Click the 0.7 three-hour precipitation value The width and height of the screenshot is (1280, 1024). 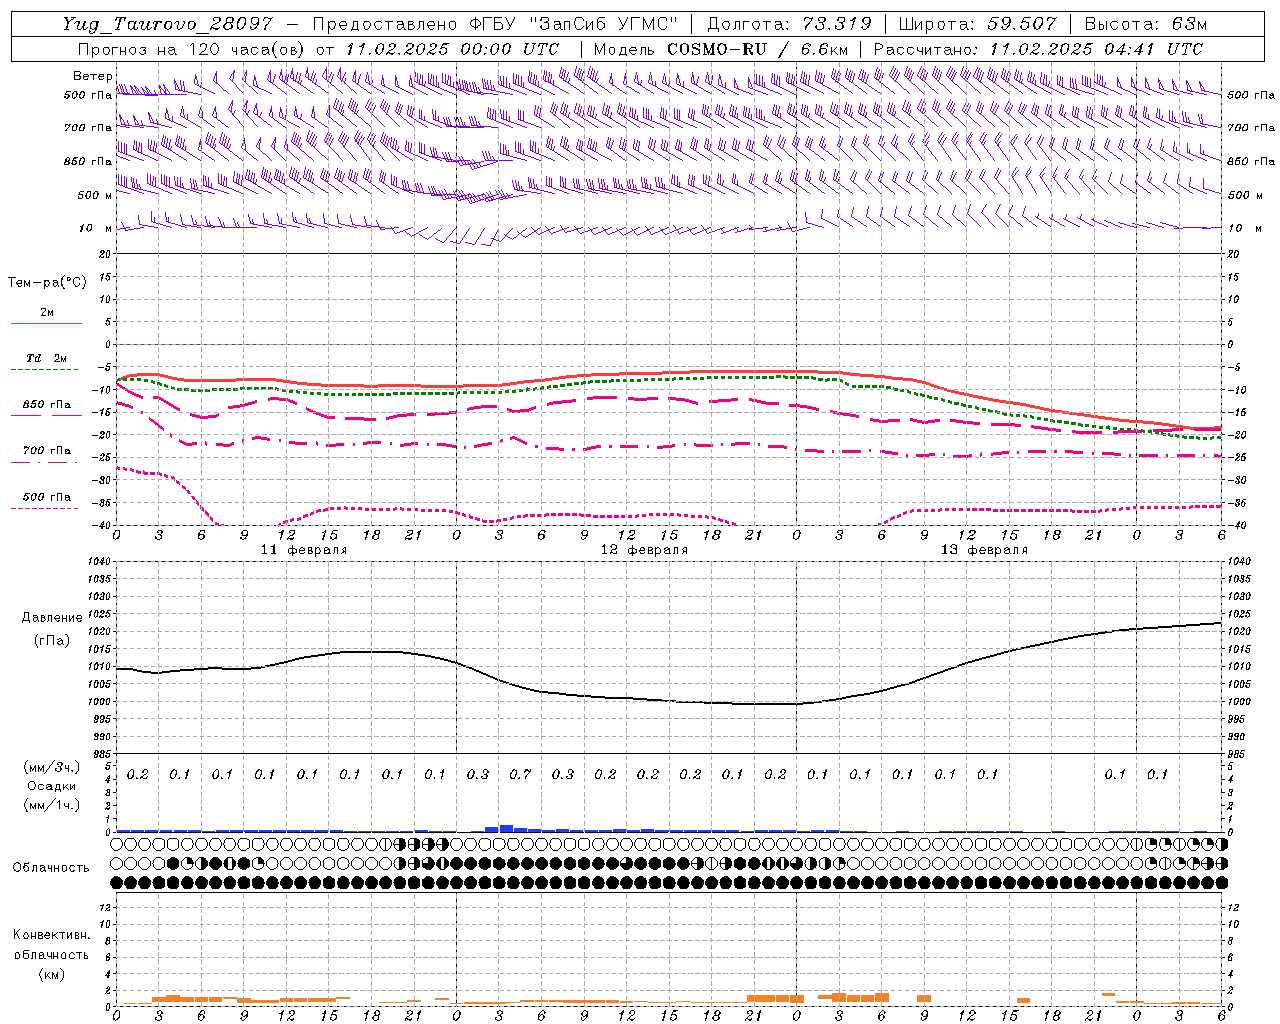520,774
